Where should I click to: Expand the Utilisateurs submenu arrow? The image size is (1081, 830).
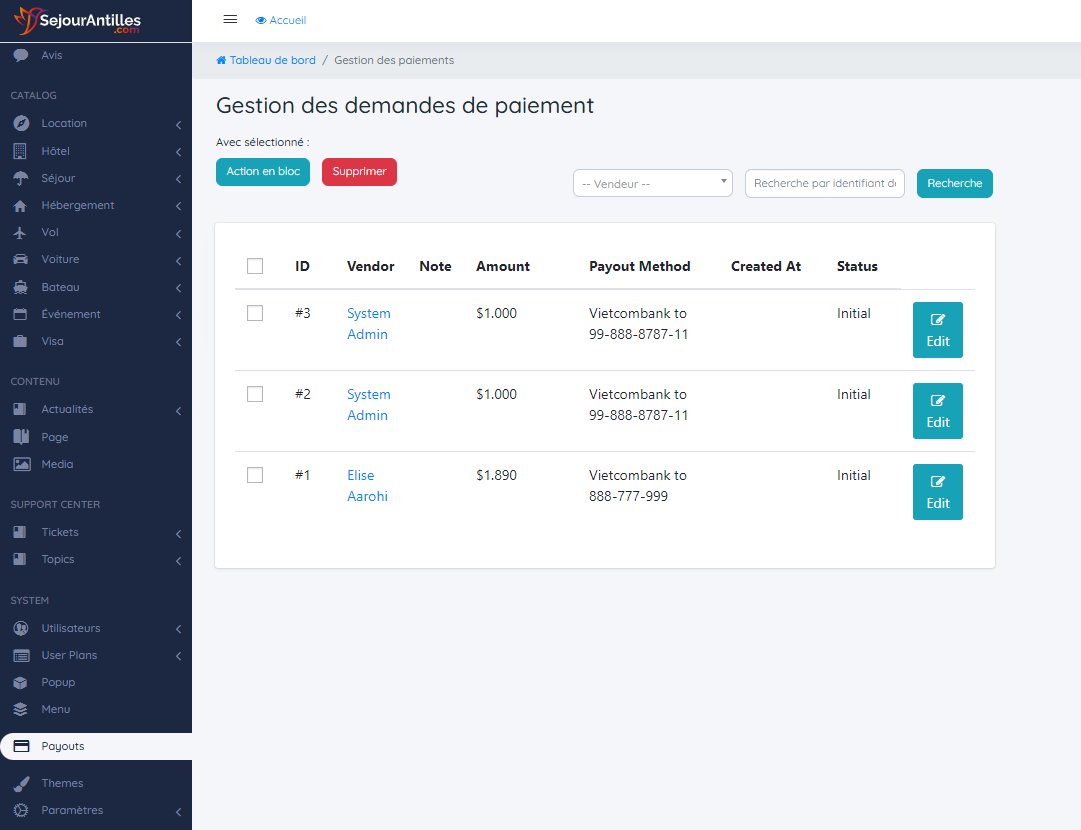click(x=178, y=629)
